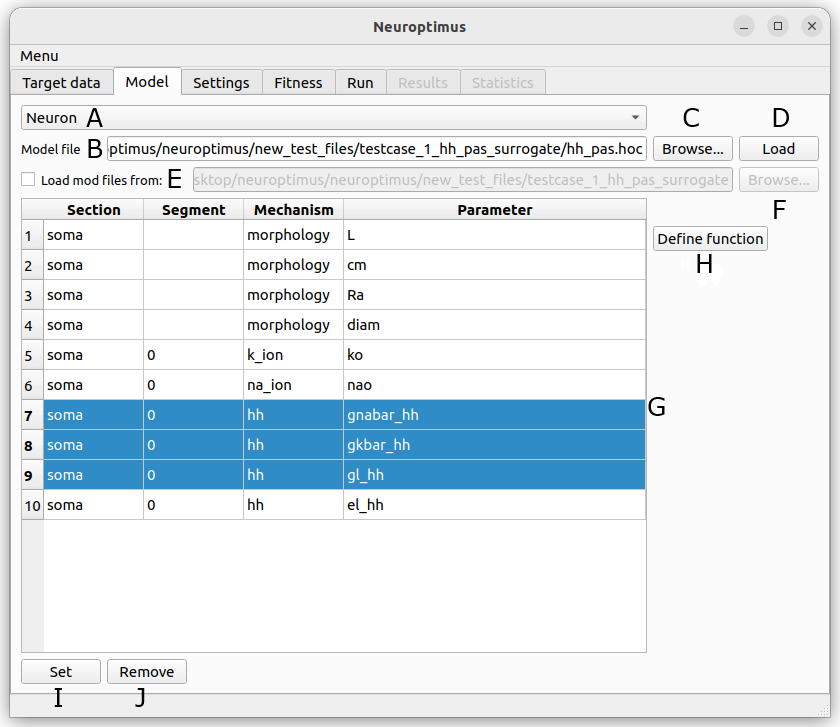This screenshot has width=840, height=727.
Task: Select row with parameter el_hh
Action: (x=334, y=505)
